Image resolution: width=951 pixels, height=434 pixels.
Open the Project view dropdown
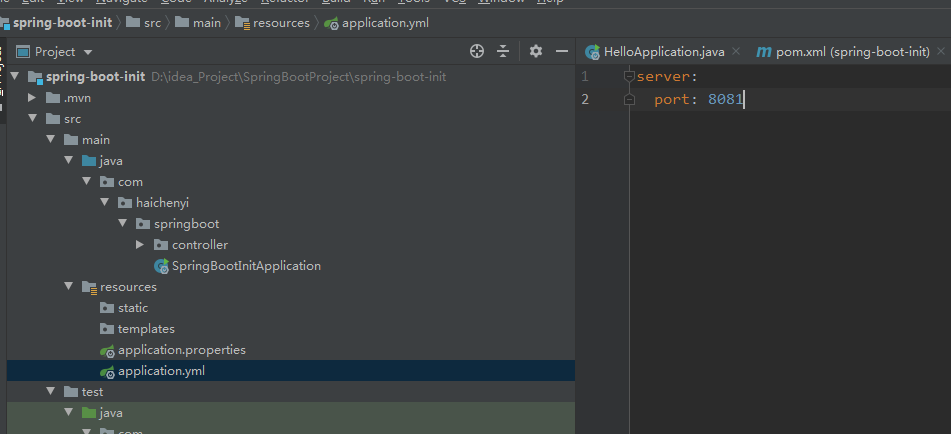88,52
